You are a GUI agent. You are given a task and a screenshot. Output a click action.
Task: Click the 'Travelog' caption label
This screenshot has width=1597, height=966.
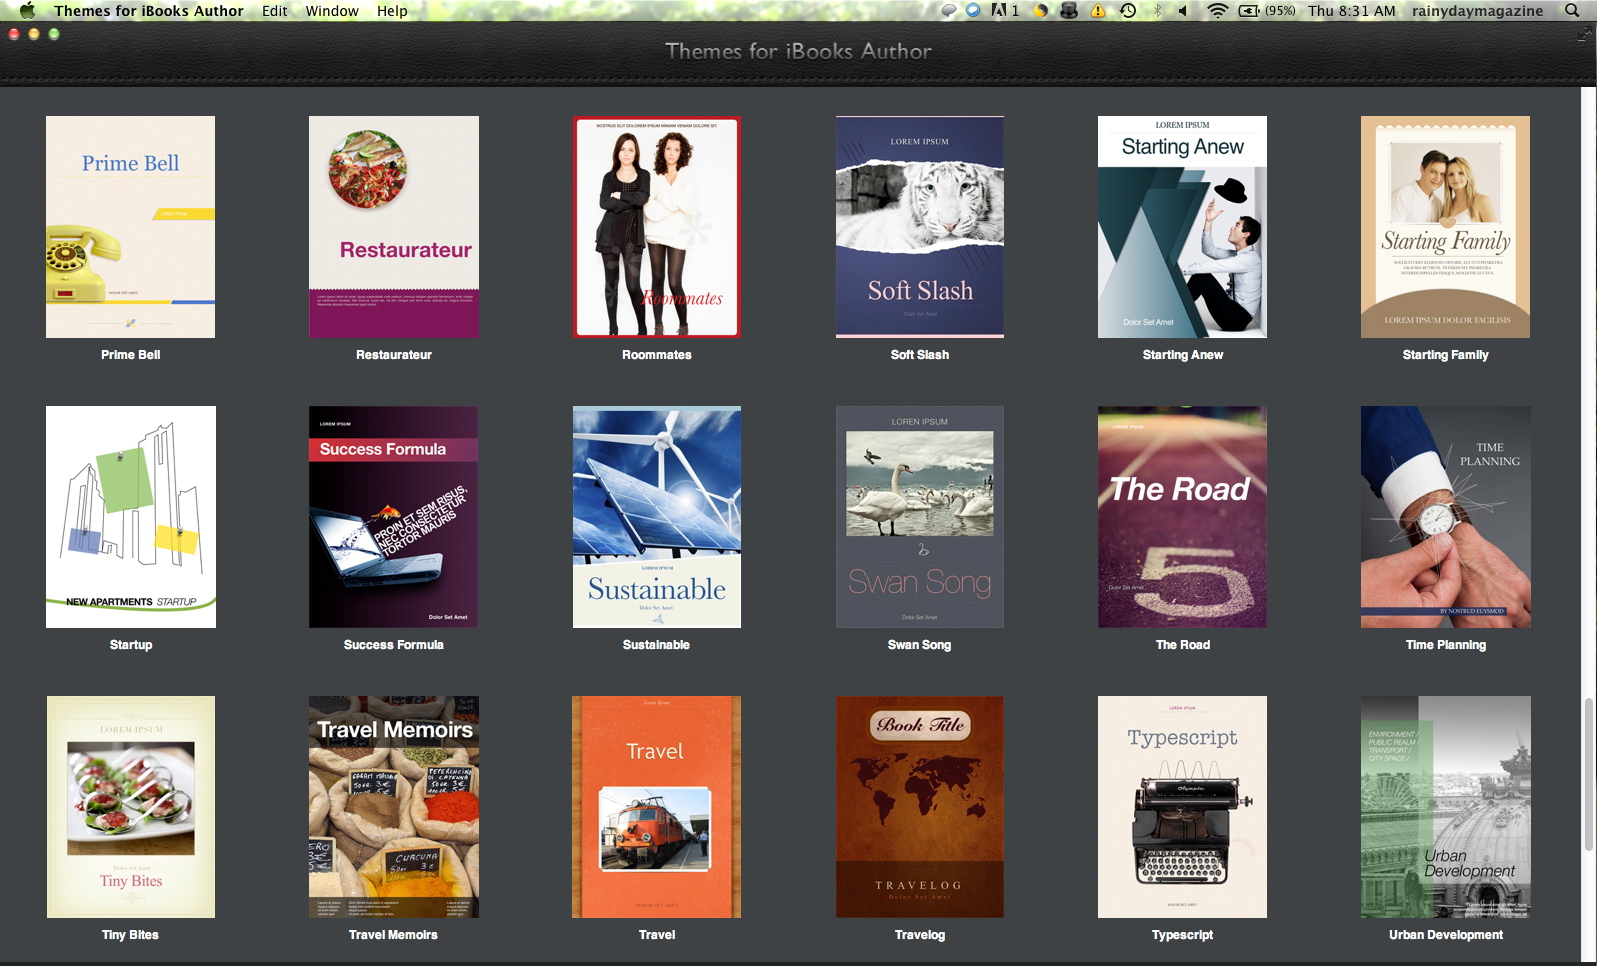point(920,935)
